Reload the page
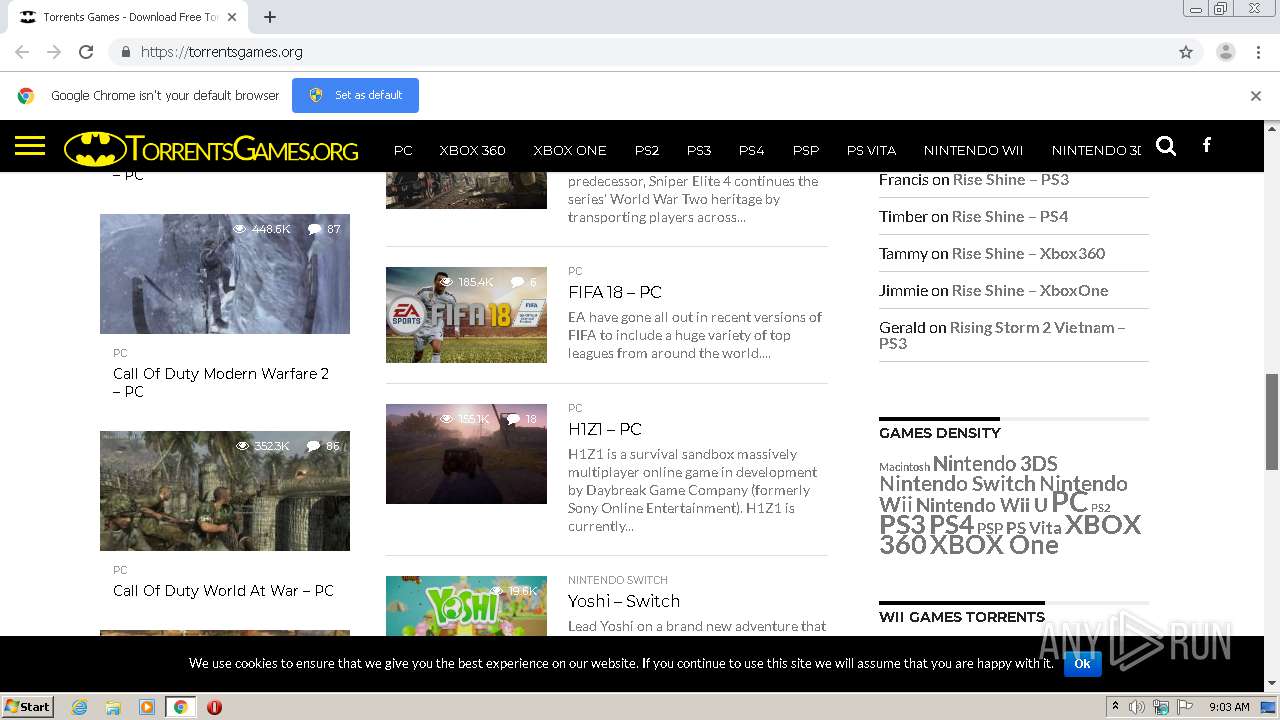 86,52
